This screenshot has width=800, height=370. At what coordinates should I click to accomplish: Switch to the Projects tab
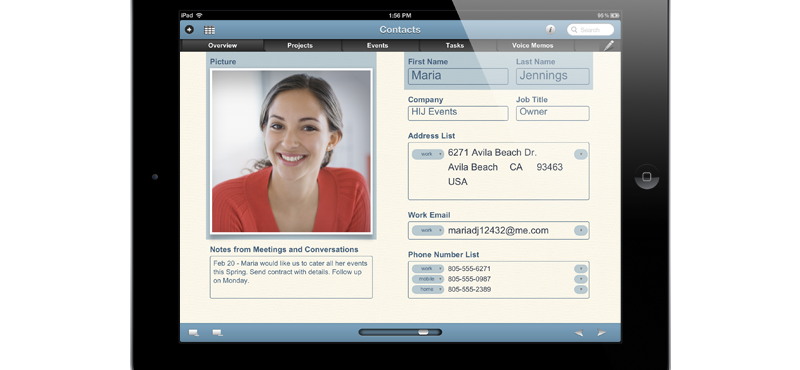tap(300, 45)
